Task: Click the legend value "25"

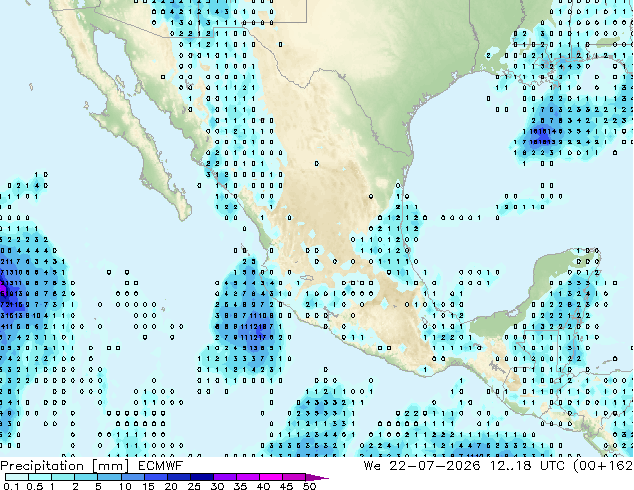Action: click(x=194, y=486)
